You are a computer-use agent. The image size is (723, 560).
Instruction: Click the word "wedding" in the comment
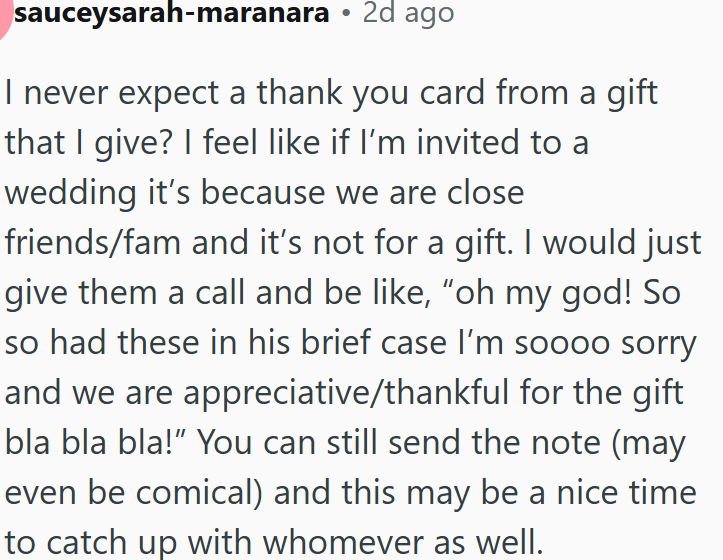[69, 192]
